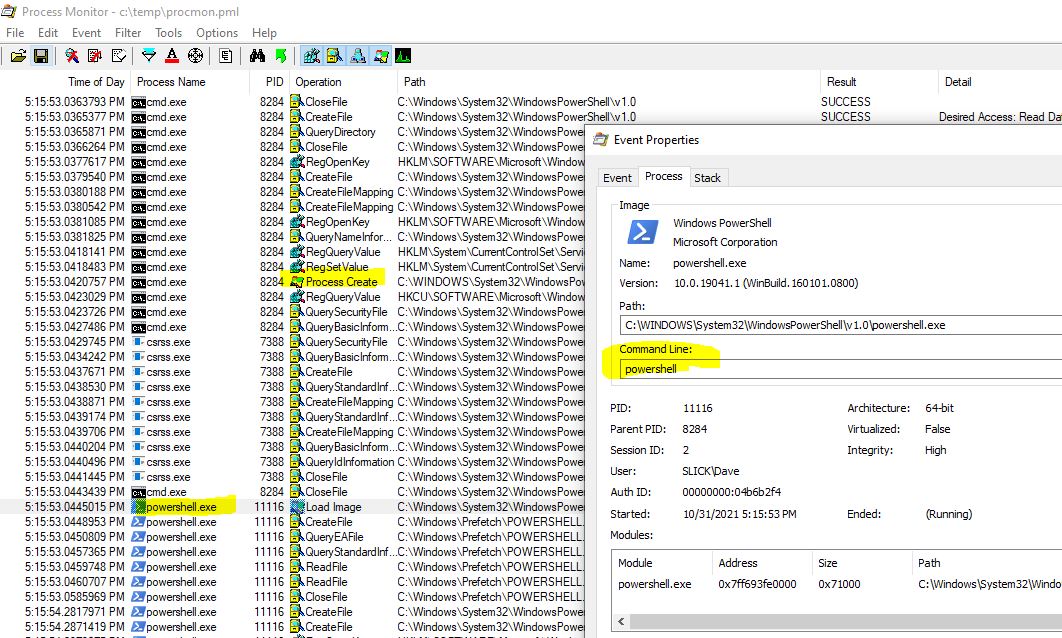This screenshot has width=1062, height=638.
Task: Open the Help menu
Action: (264, 33)
